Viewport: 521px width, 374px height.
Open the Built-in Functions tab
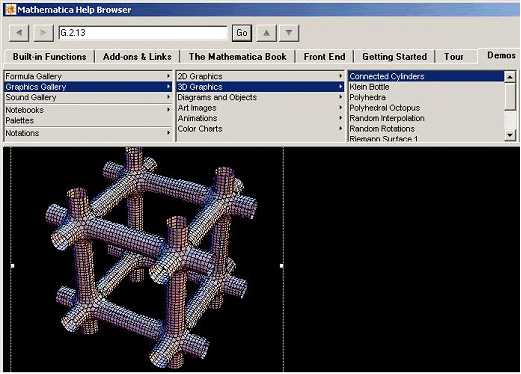click(x=49, y=57)
